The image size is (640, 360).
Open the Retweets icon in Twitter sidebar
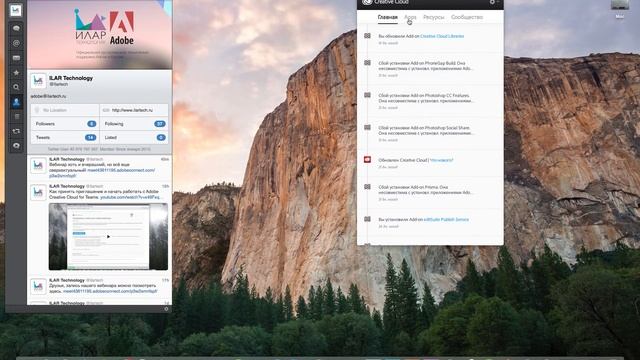[16, 131]
